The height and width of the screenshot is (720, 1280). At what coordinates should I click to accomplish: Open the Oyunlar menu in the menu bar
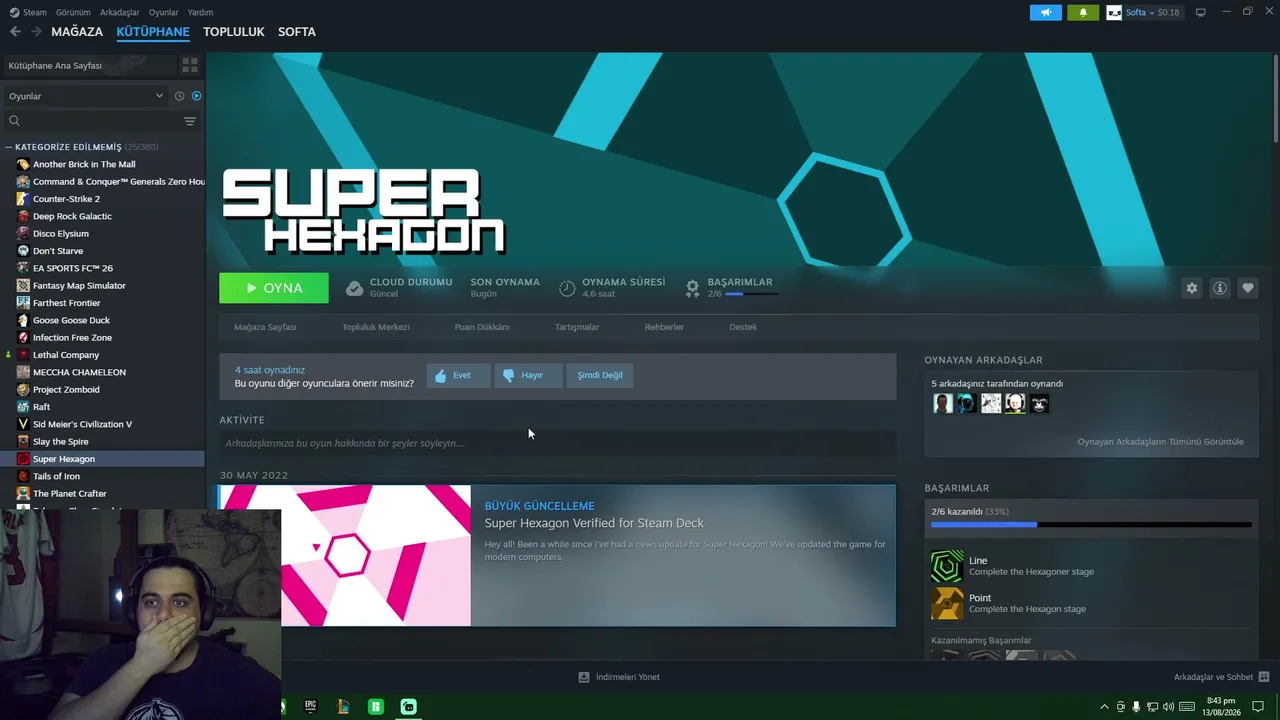[163, 13]
